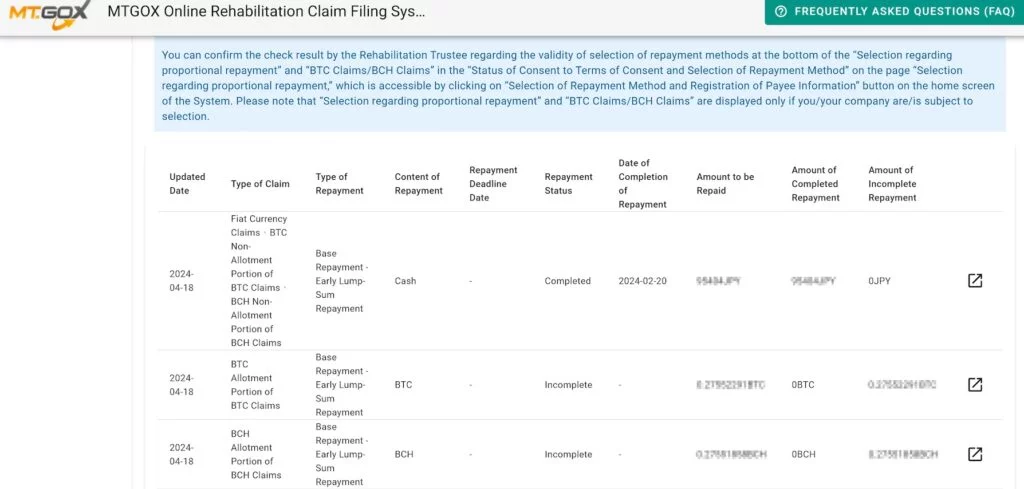Click the Updated Date column header

(187, 184)
